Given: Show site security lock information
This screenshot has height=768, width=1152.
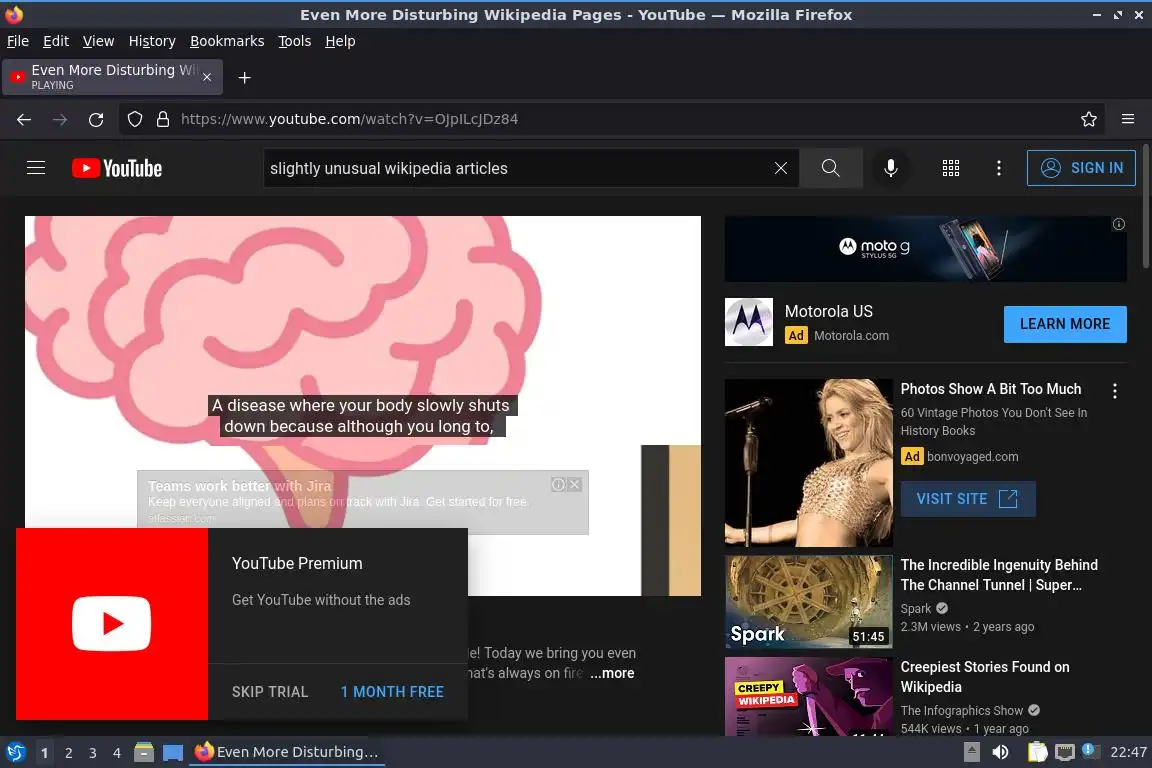Looking at the screenshot, I should coord(163,119).
